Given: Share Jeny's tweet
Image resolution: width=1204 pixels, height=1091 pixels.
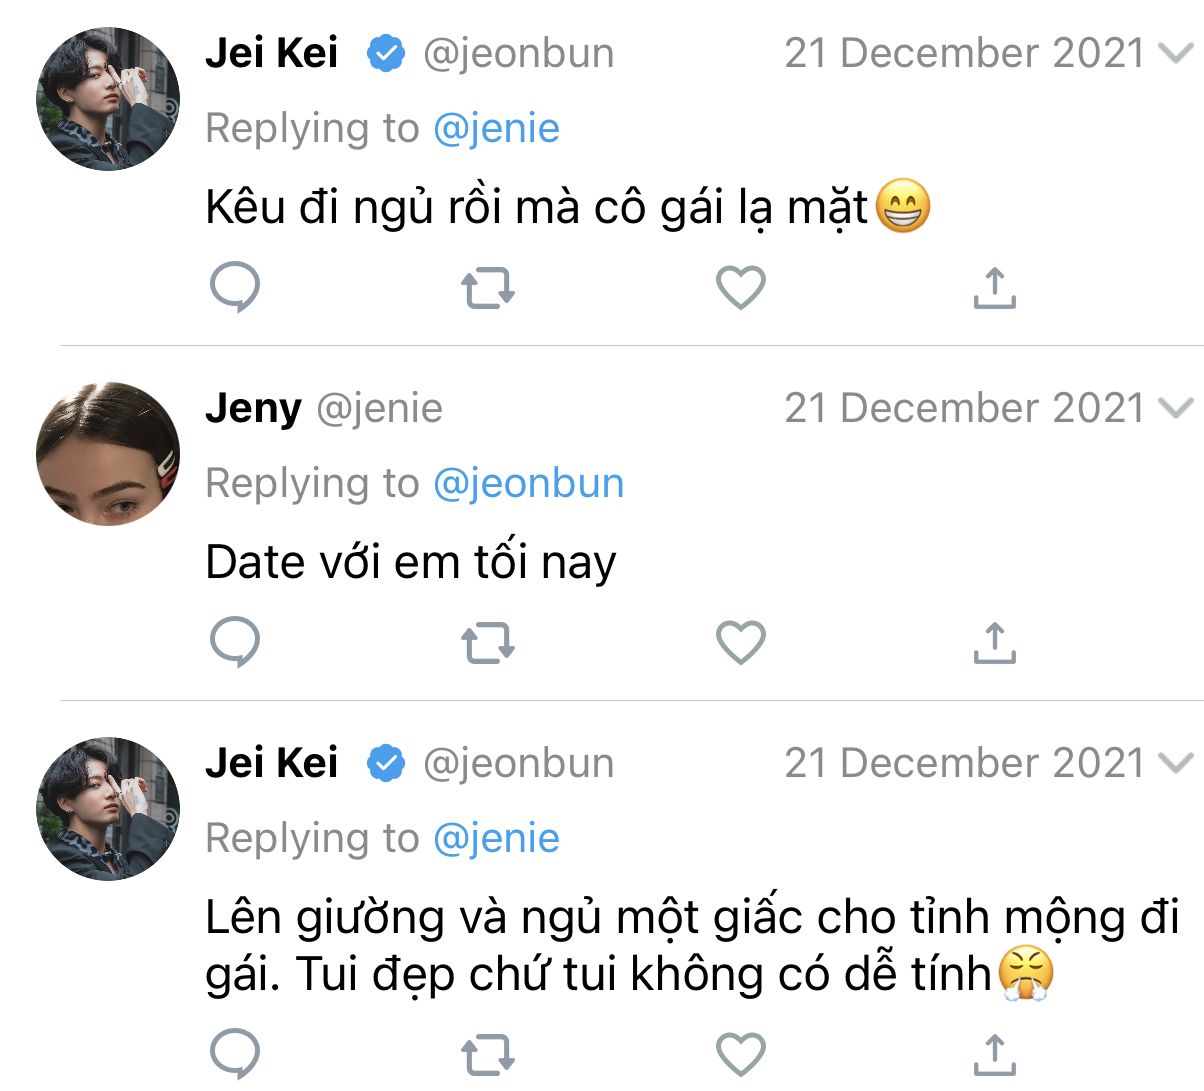Looking at the screenshot, I should [x=994, y=642].
